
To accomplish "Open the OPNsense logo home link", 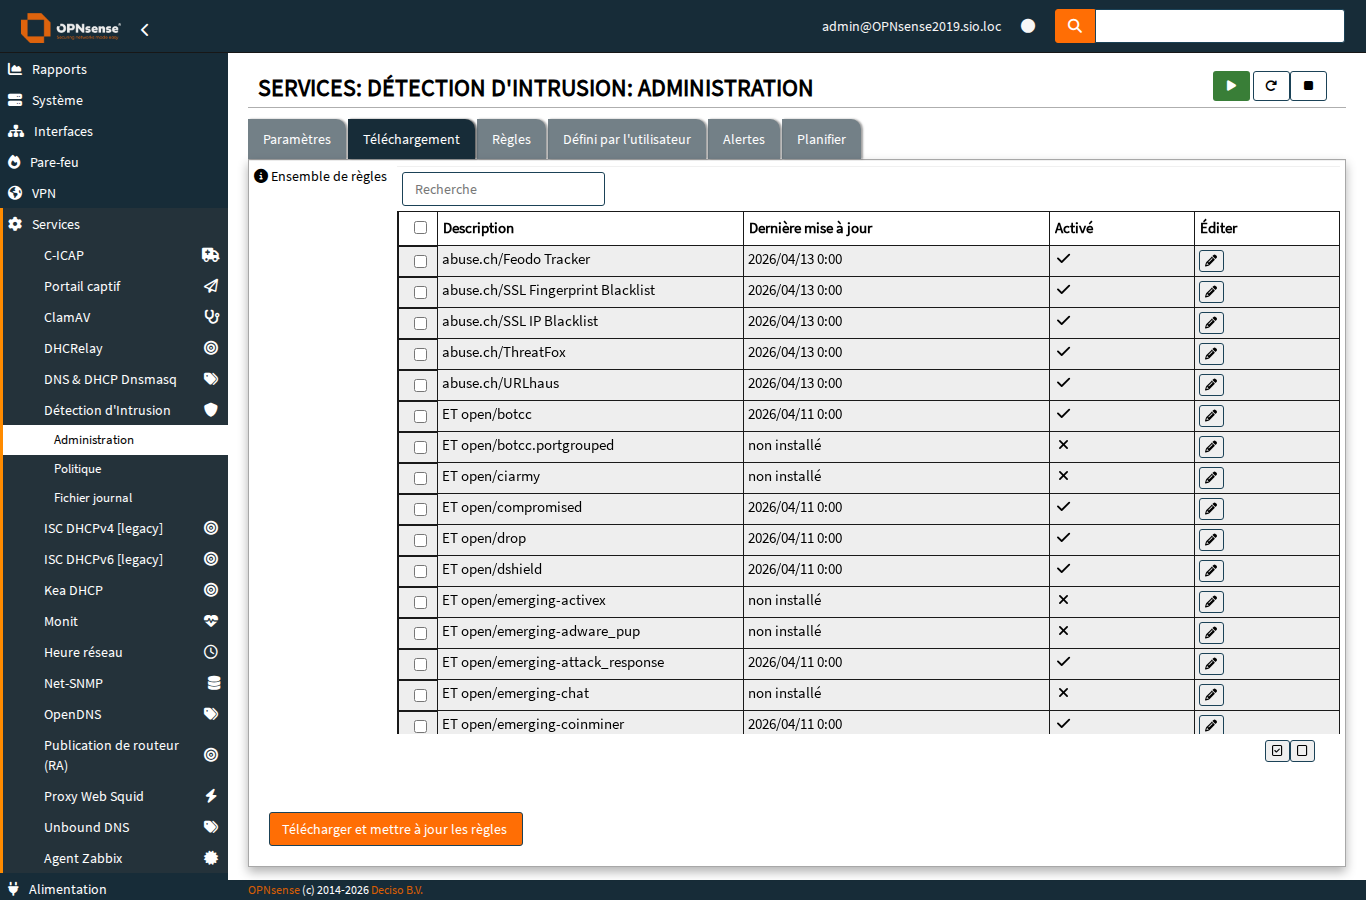I will [70, 27].
